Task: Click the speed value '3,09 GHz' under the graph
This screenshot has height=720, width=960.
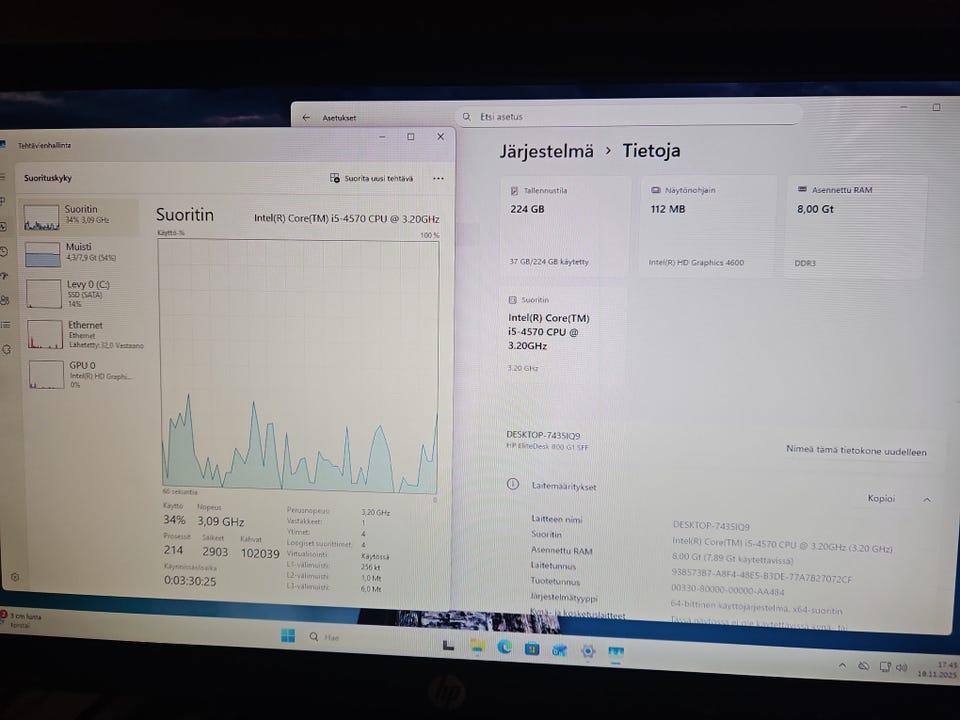Action: point(220,521)
